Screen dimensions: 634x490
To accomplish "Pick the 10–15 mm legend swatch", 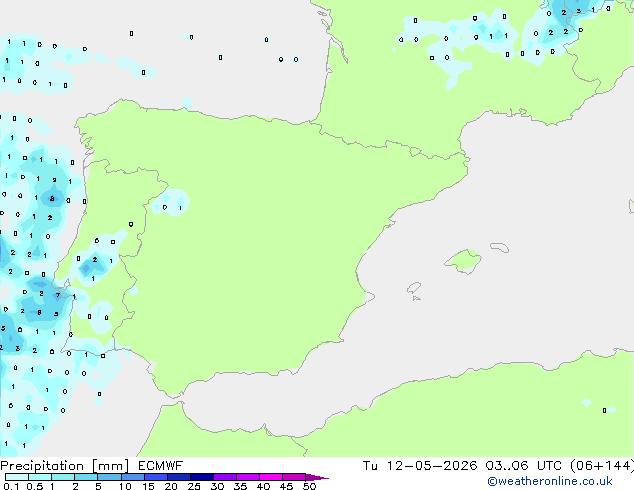I will (132, 477).
